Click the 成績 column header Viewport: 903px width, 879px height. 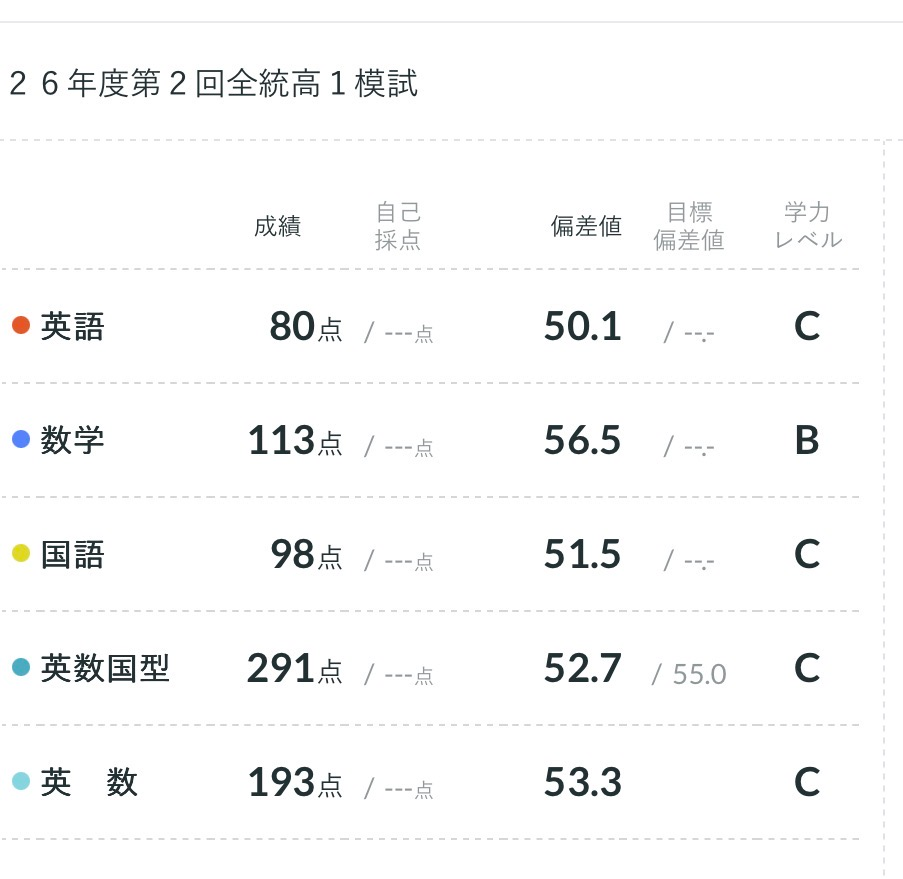pyautogui.click(x=278, y=226)
